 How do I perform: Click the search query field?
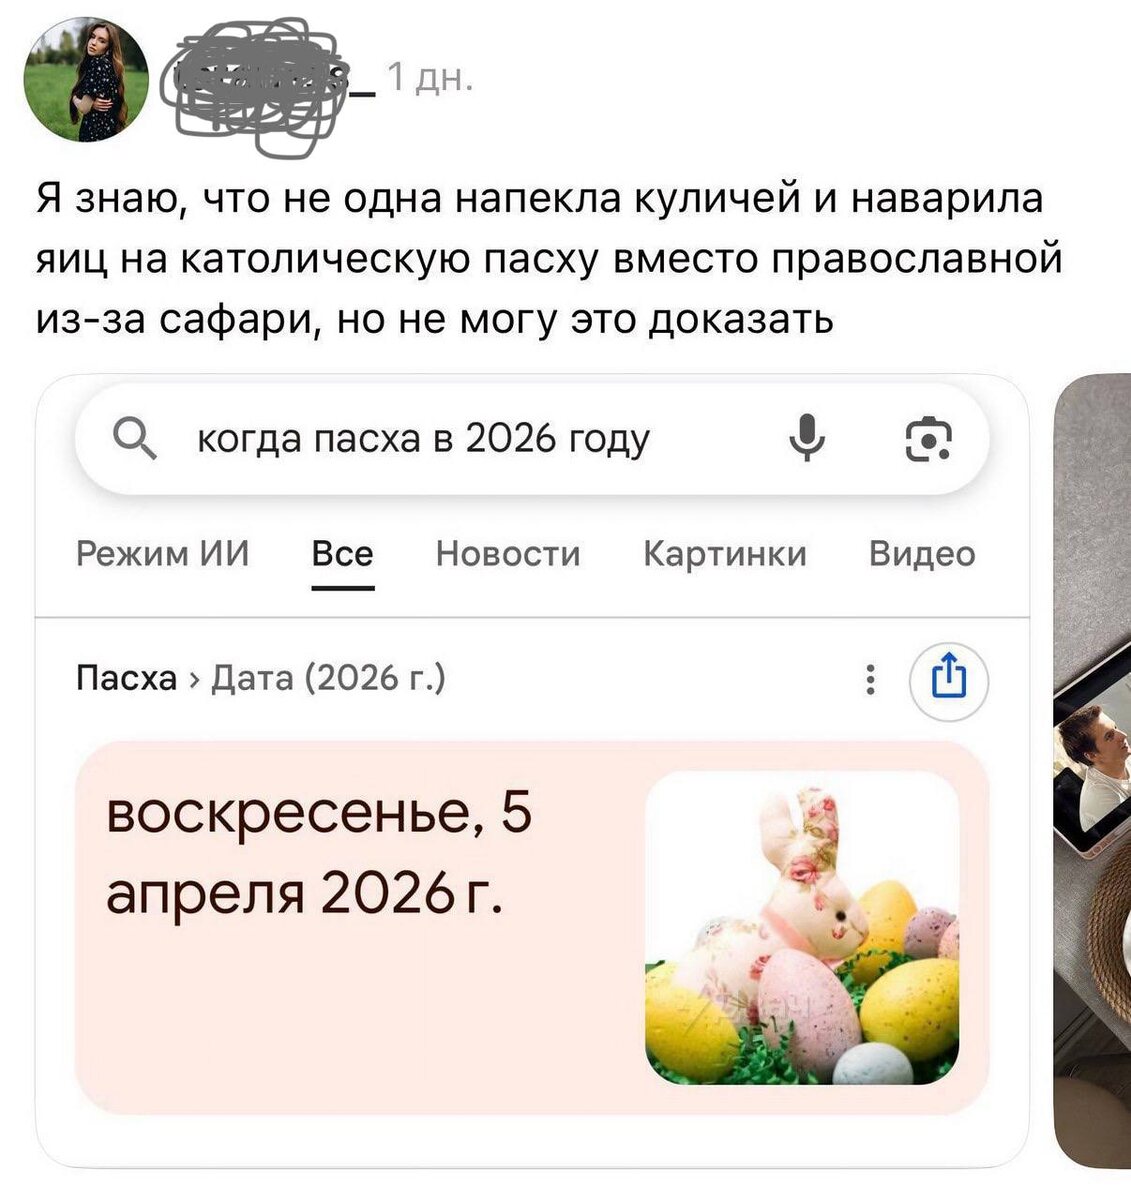532,439
